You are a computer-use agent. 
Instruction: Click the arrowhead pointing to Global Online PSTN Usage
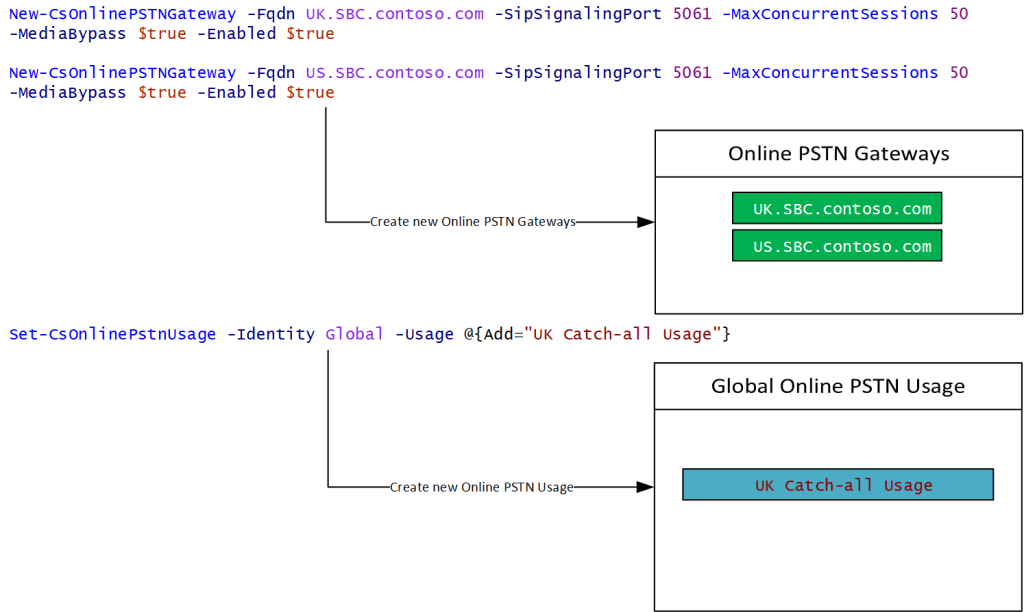[645, 487]
